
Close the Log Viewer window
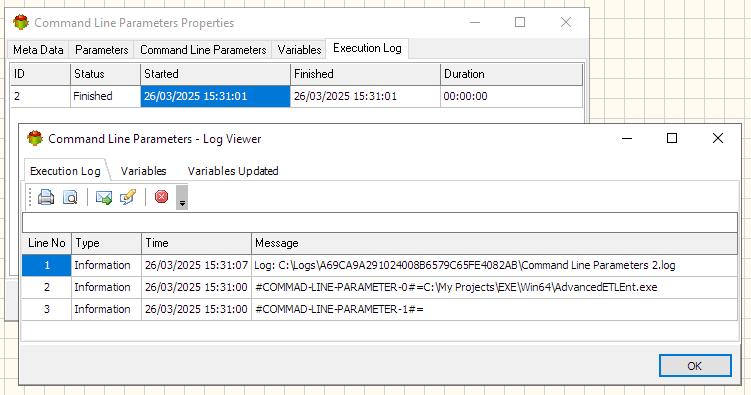pyautogui.click(x=717, y=138)
